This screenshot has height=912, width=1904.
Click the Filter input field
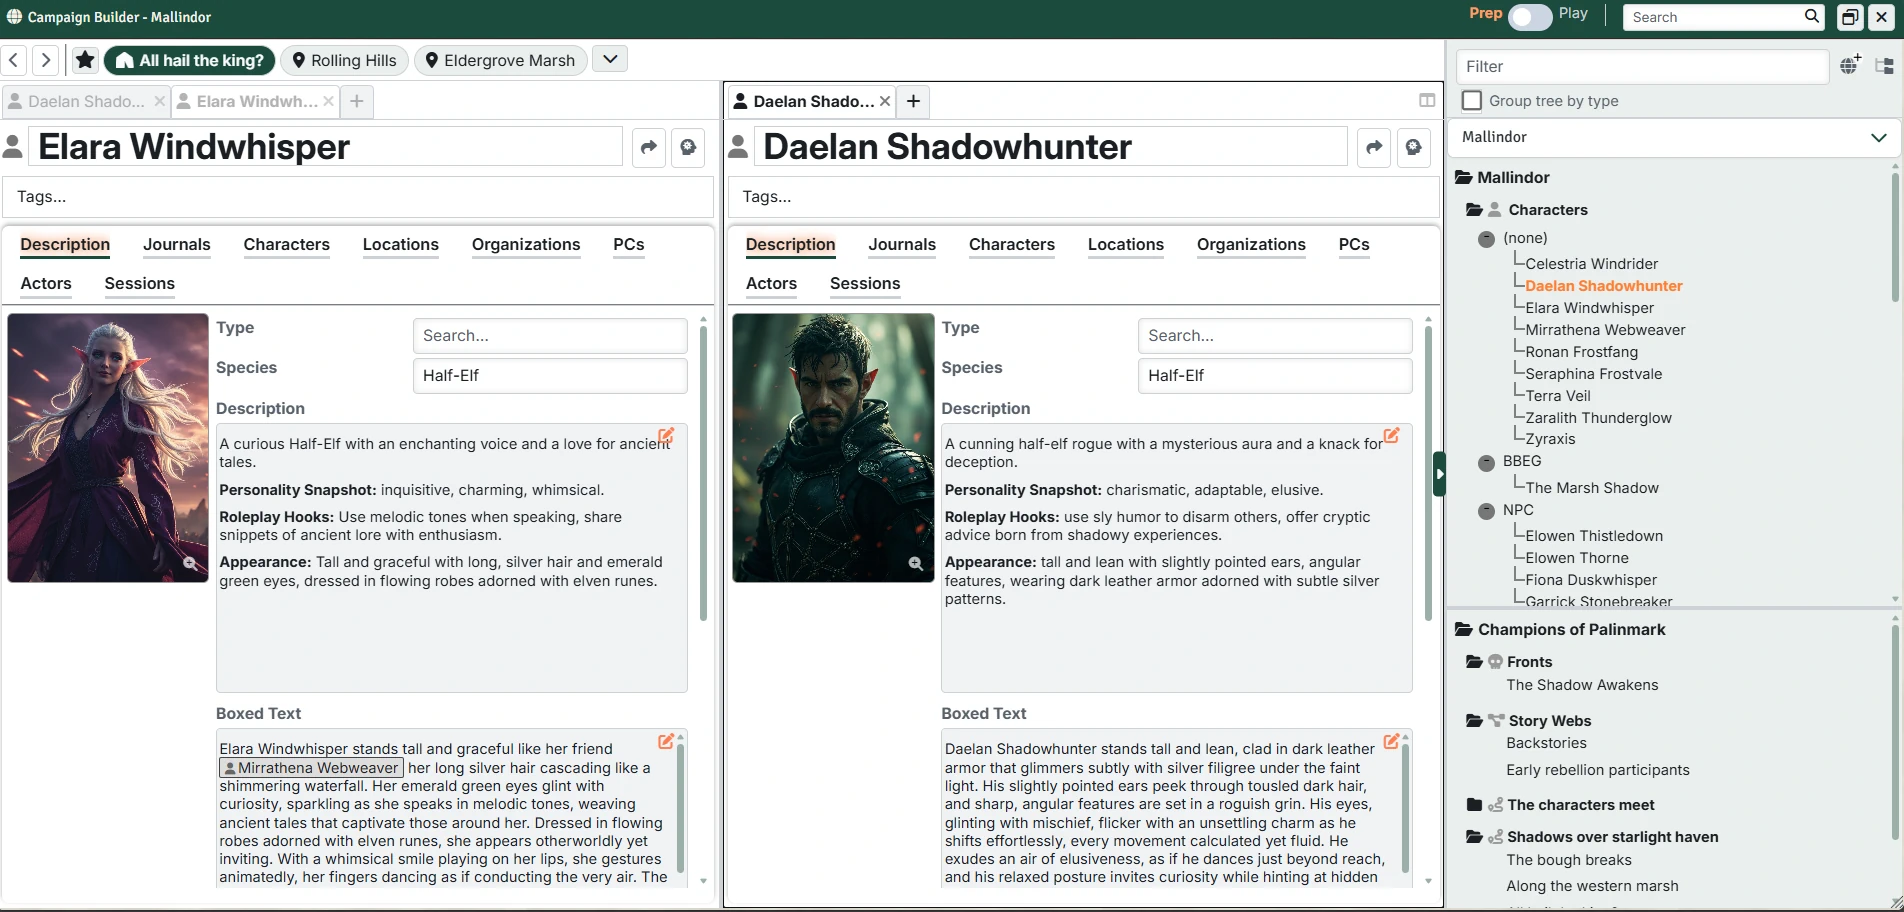tap(1641, 66)
